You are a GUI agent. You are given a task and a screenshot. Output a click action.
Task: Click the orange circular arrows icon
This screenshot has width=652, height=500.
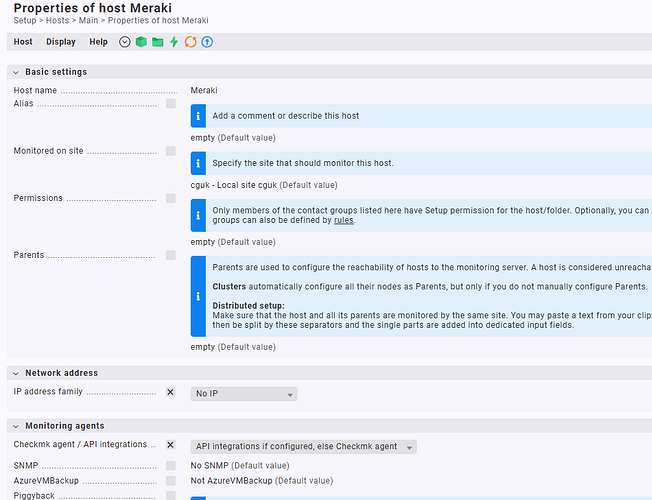tap(190, 42)
